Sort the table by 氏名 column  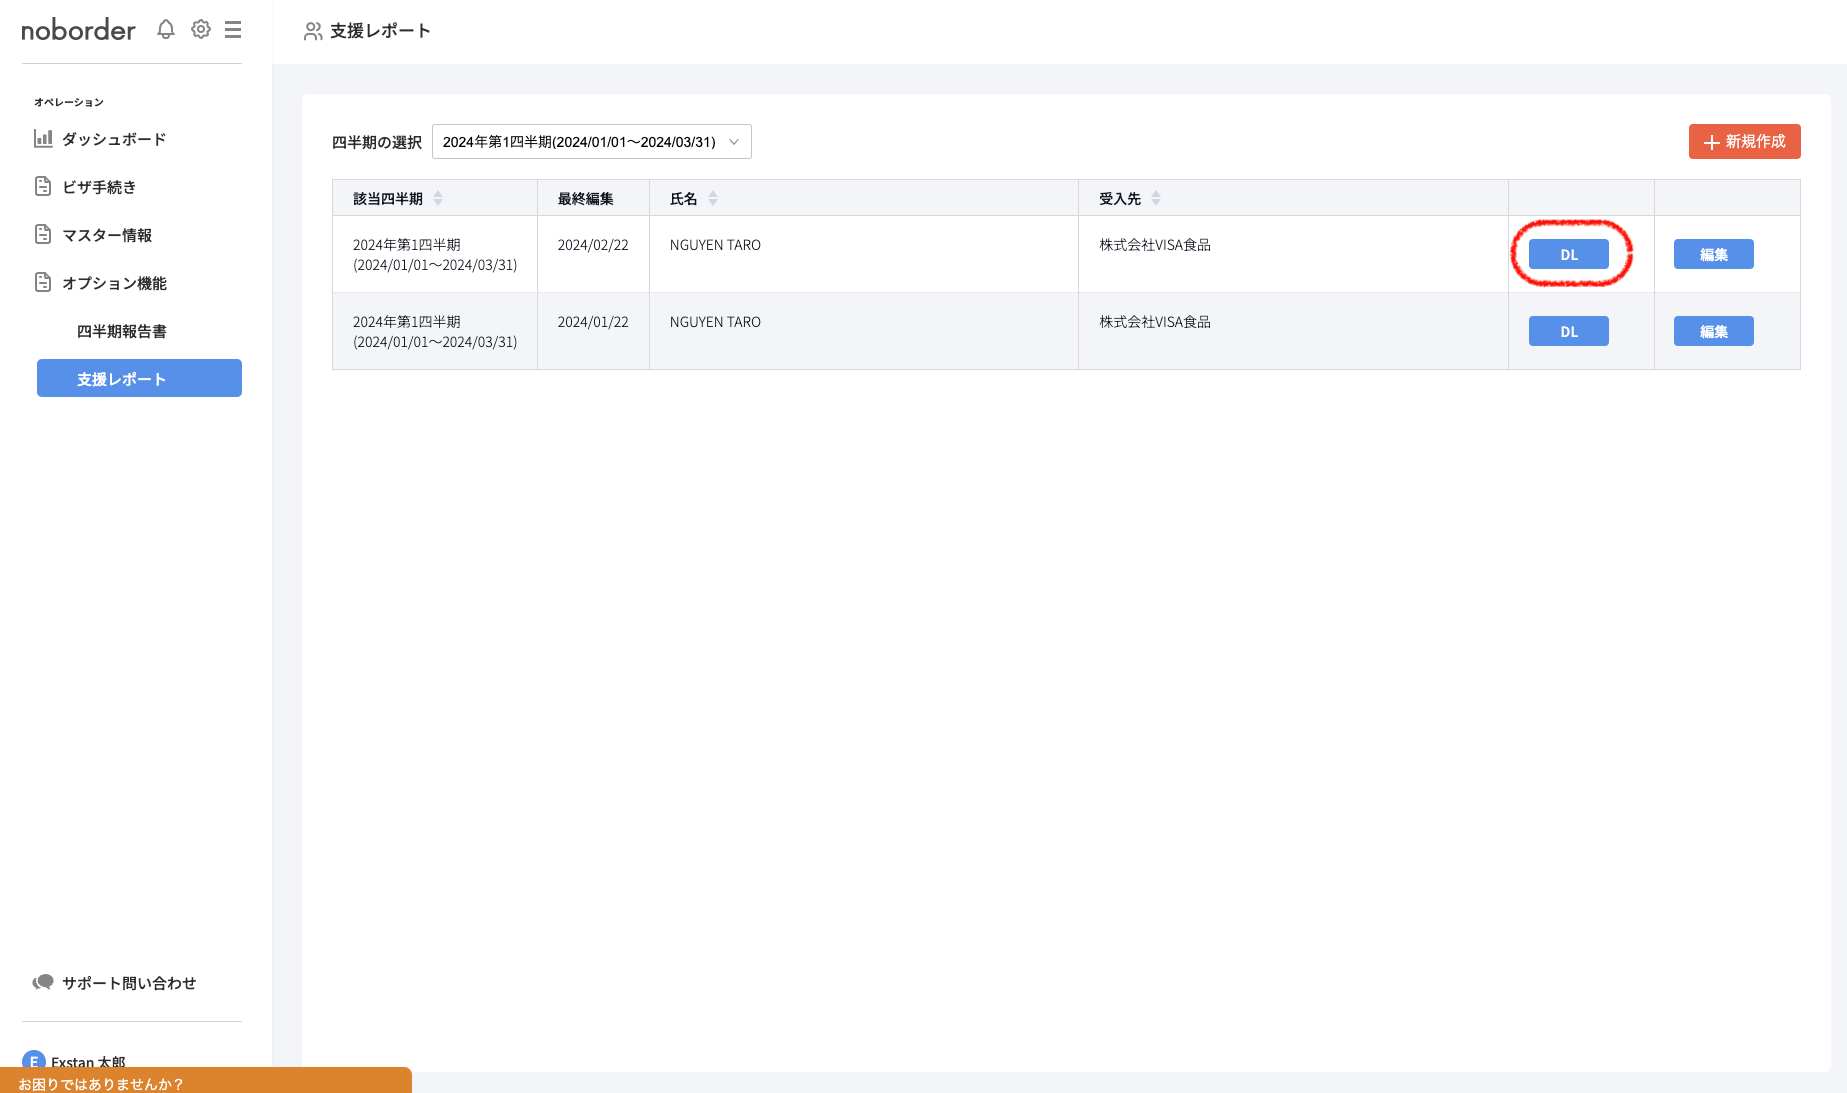[713, 198]
